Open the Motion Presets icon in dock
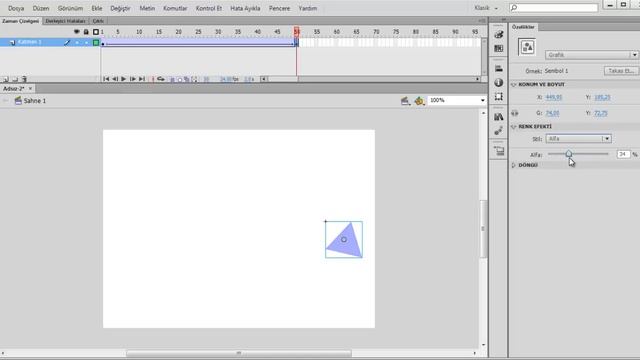 pyautogui.click(x=498, y=131)
